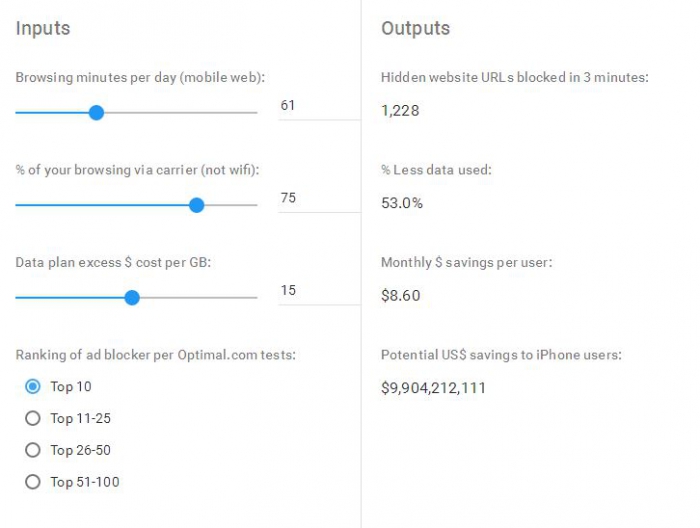Click the Top 51-100 label text

coord(85,482)
